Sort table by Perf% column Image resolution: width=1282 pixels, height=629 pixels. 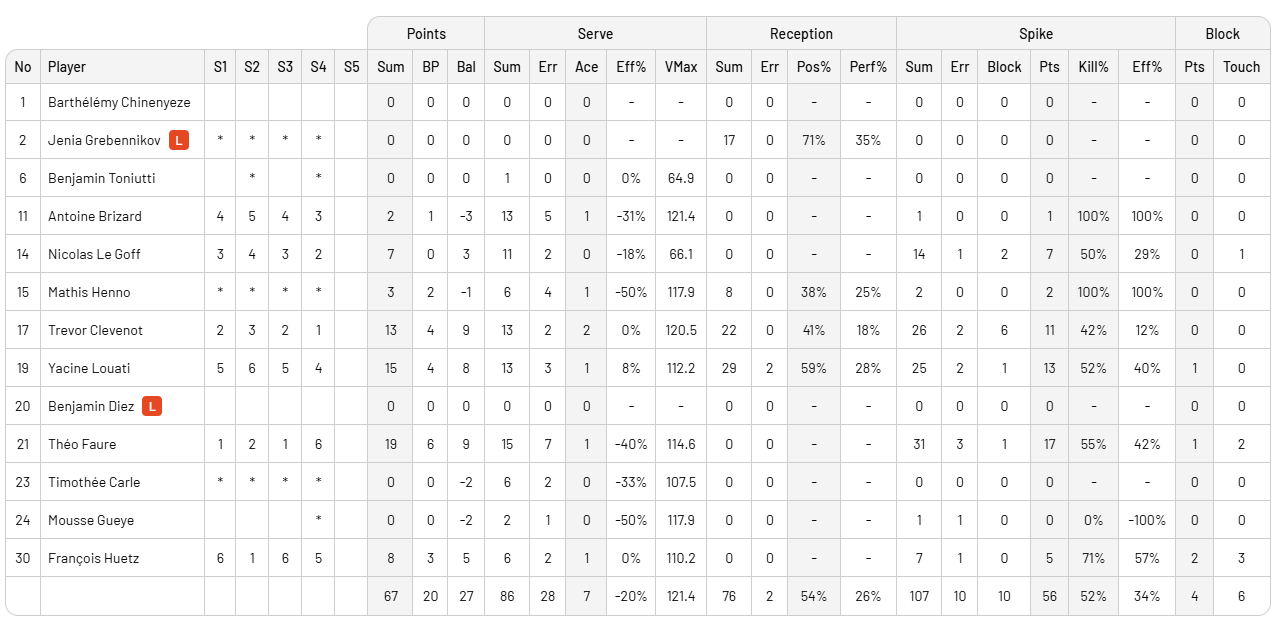click(x=868, y=67)
